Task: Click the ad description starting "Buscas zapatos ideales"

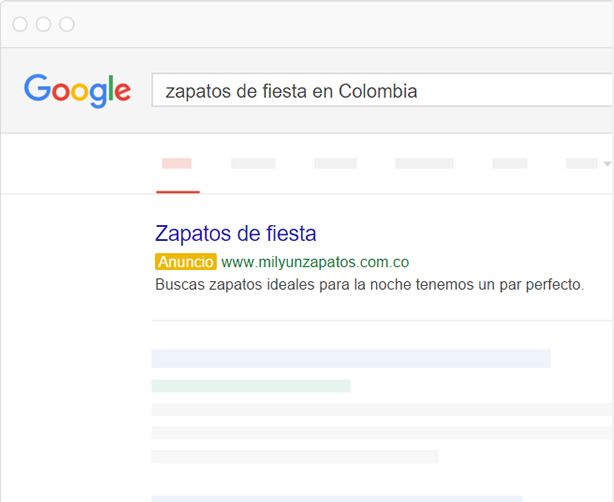Action: [x=369, y=285]
